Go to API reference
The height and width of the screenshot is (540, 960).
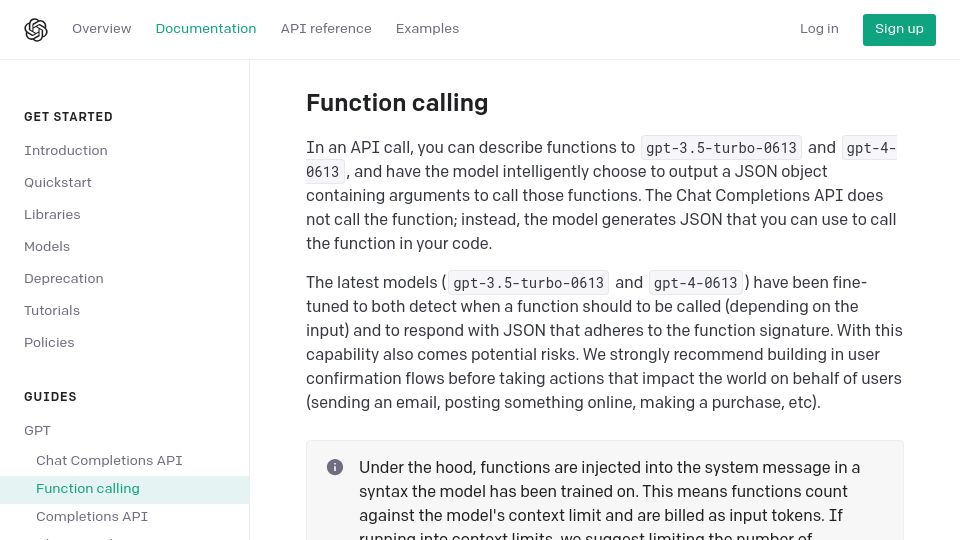click(x=326, y=29)
